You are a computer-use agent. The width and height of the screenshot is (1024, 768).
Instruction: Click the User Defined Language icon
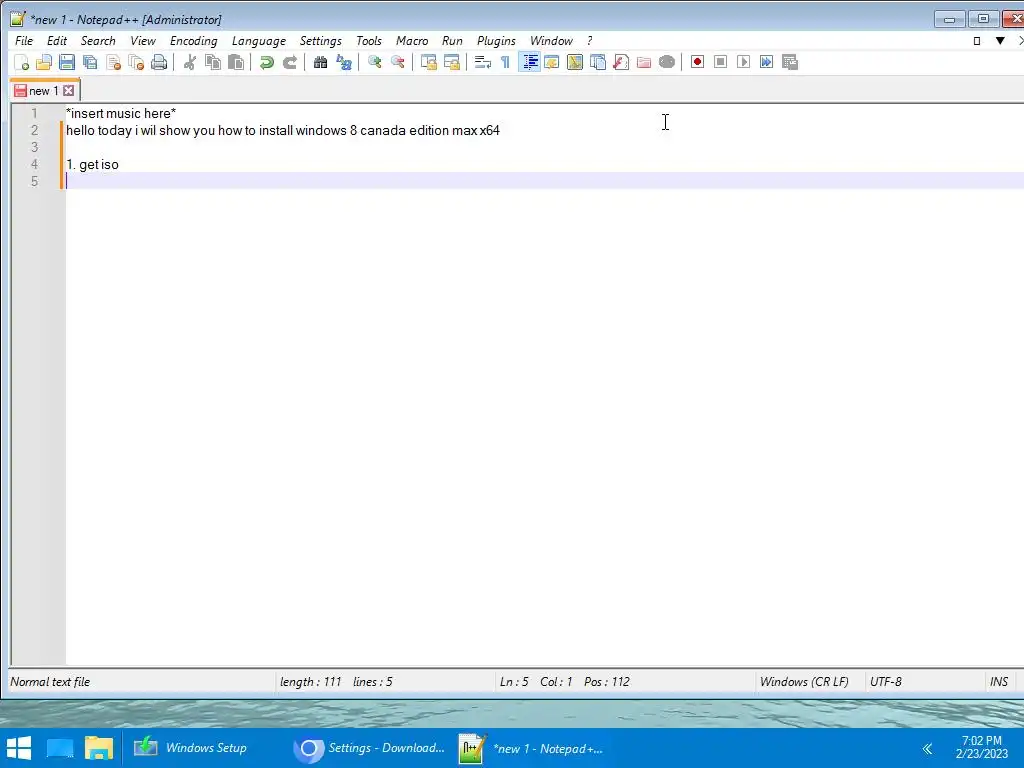click(552, 62)
